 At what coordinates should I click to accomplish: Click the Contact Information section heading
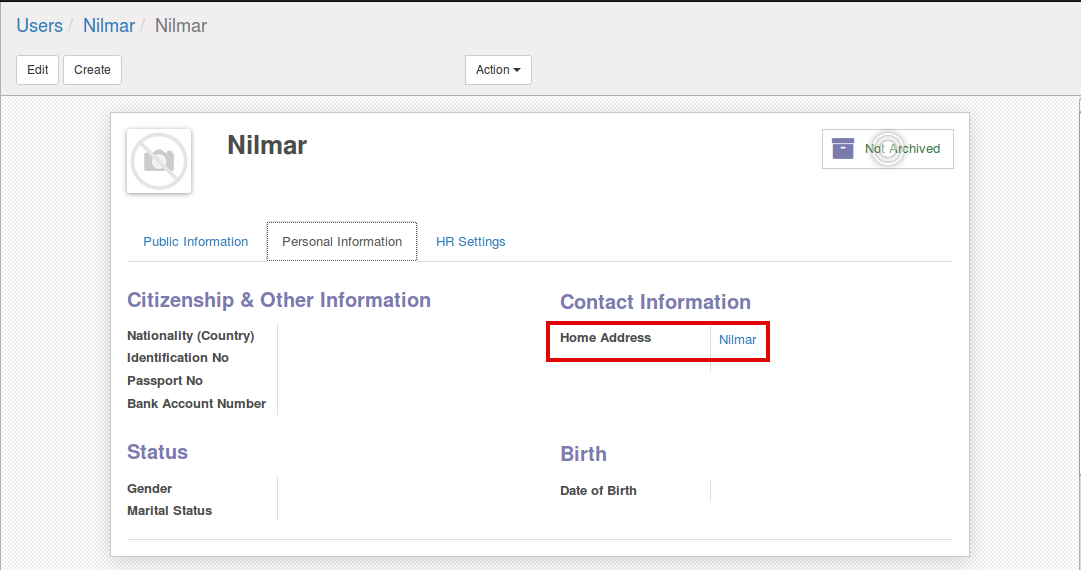point(655,302)
